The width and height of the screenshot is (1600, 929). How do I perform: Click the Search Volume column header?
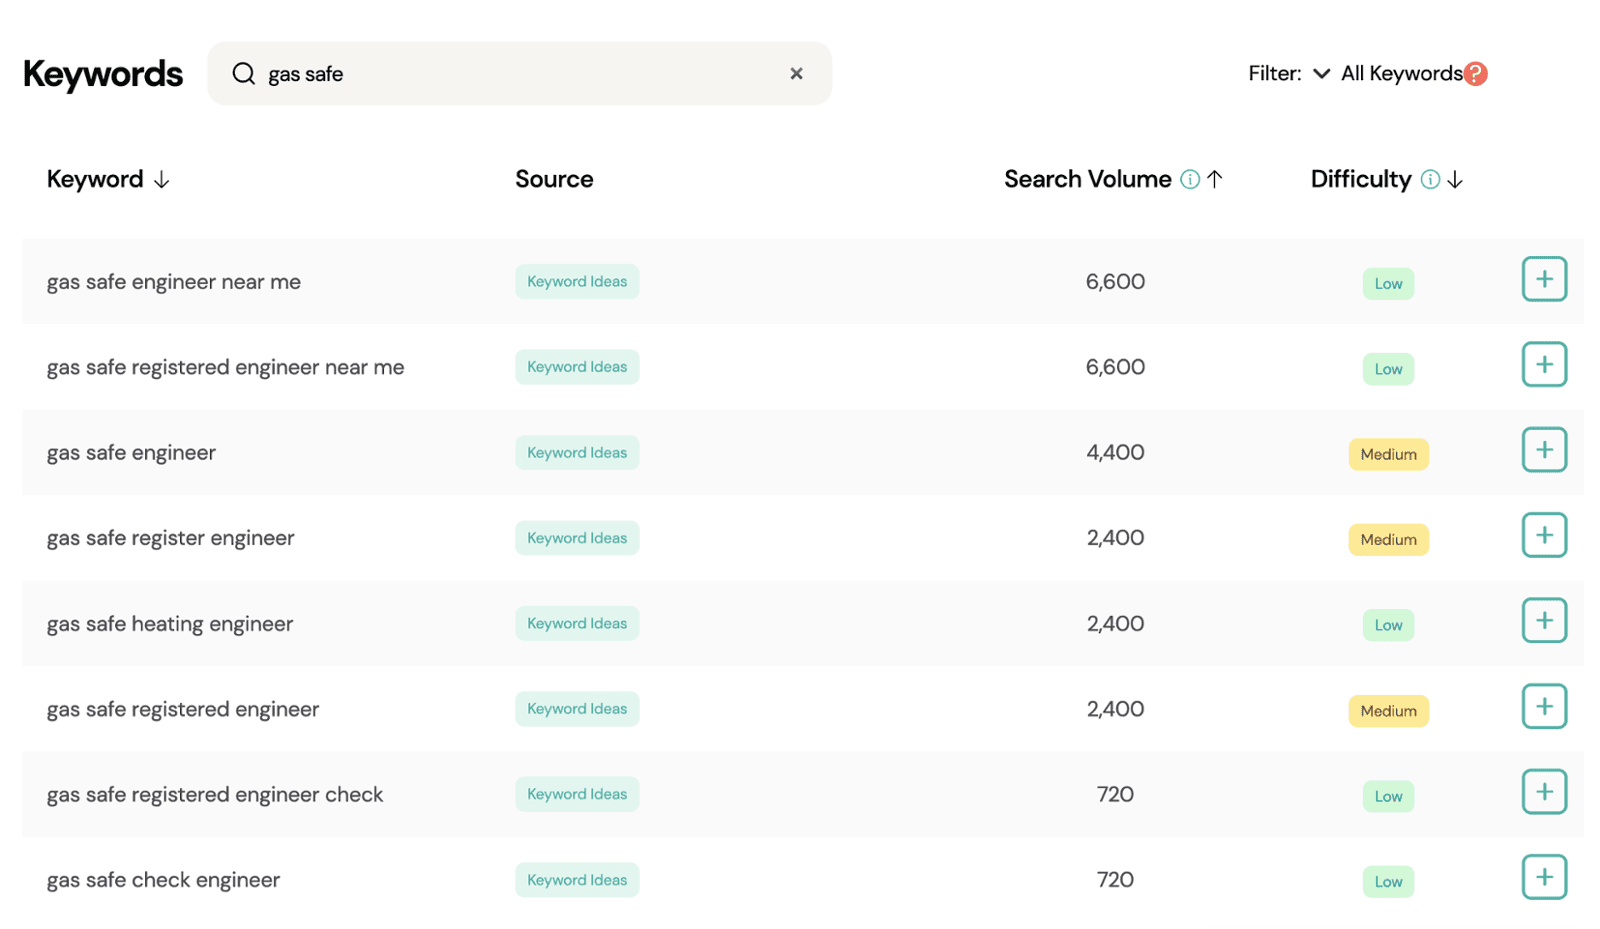point(1087,179)
